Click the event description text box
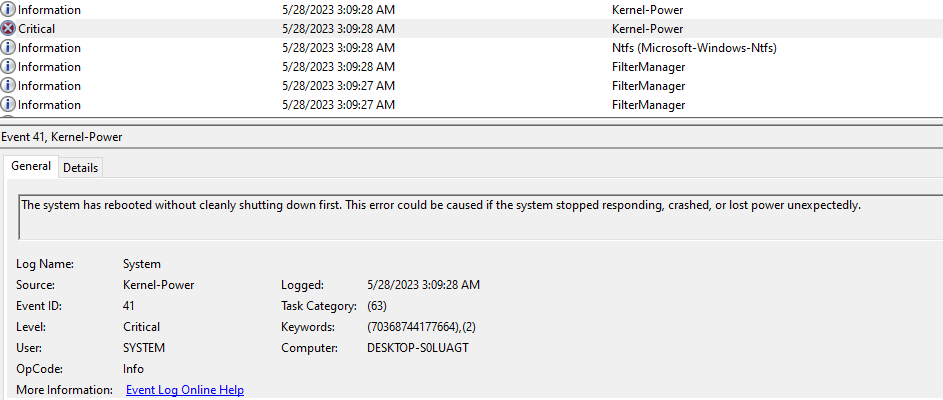The image size is (943, 400). click(x=481, y=217)
